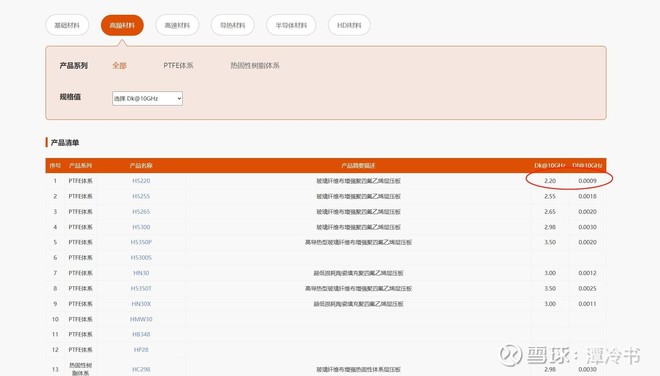Image resolution: width=660 pixels, height=376 pixels.
Task: Click the 产品清单 section heading
Action: pyautogui.click(x=64, y=143)
